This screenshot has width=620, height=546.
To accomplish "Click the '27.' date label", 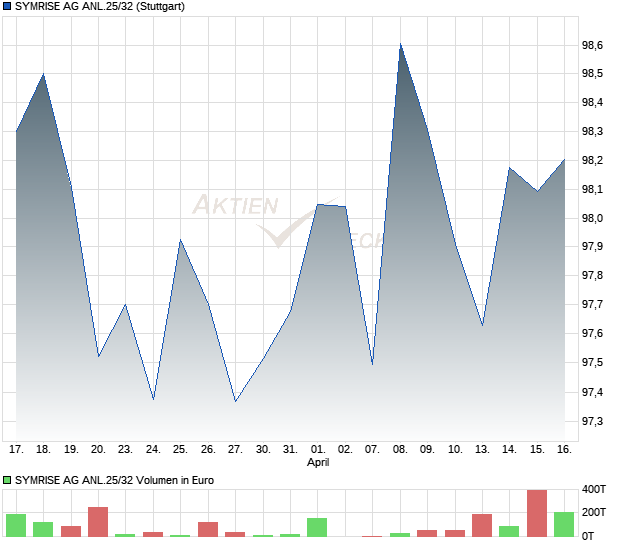I will [235, 450].
